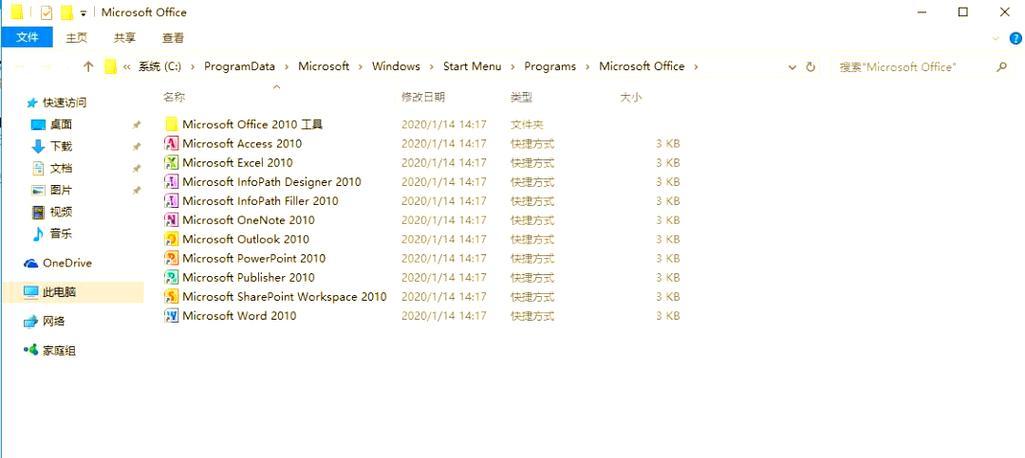Click the 音乐 music note icon

[39, 233]
